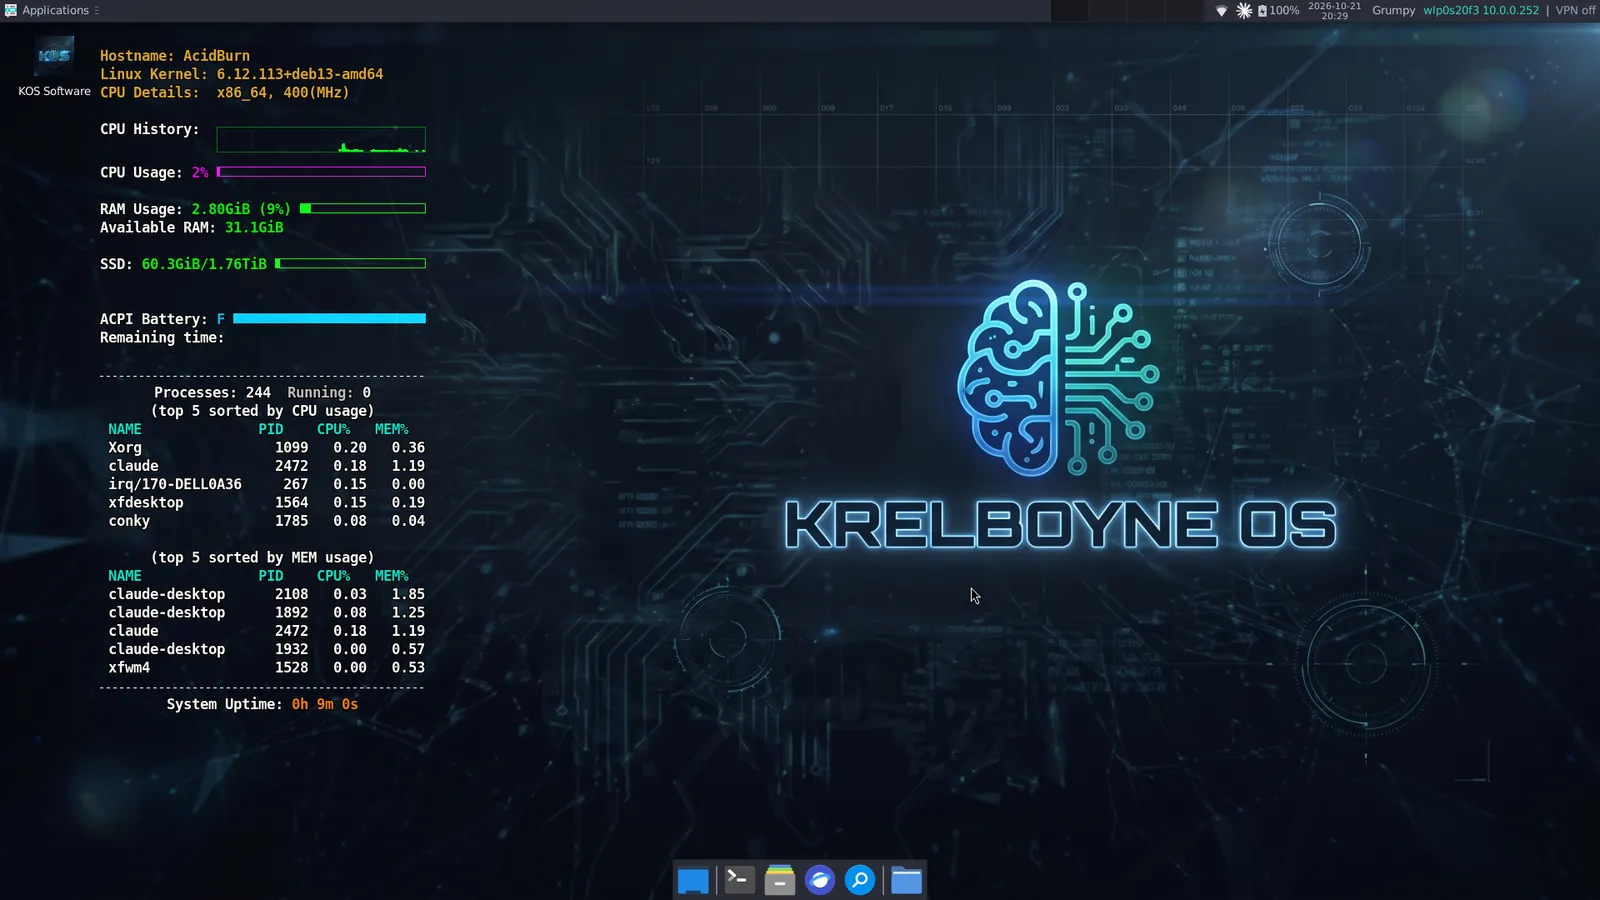Image resolution: width=1600 pixels, height=900 pixels.
Task: Click the date and time clock
Action: point(1335,11)
